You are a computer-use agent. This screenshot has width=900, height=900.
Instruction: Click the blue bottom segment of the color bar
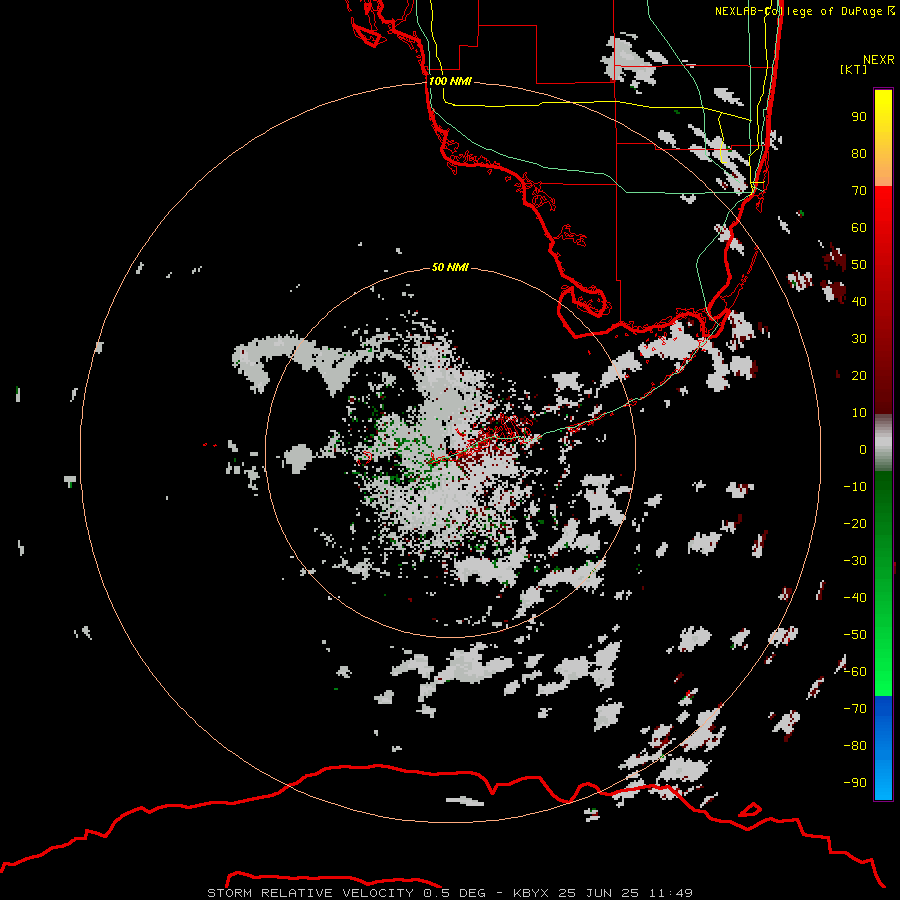(883, 748)
